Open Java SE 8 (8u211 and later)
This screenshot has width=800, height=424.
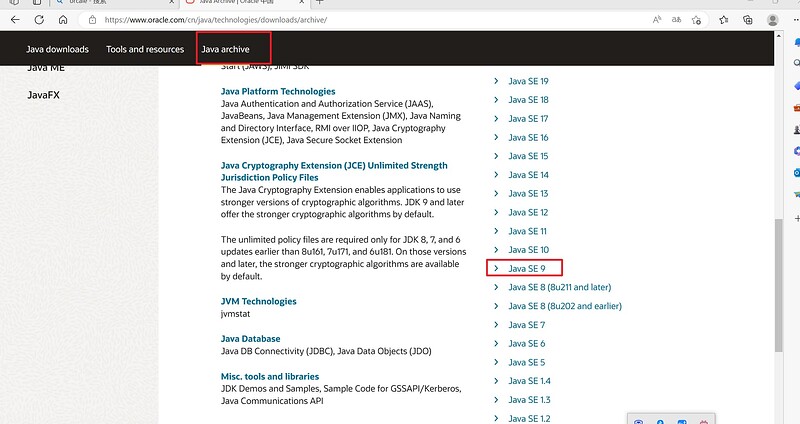pyautogui.click(x=559, y=287)
